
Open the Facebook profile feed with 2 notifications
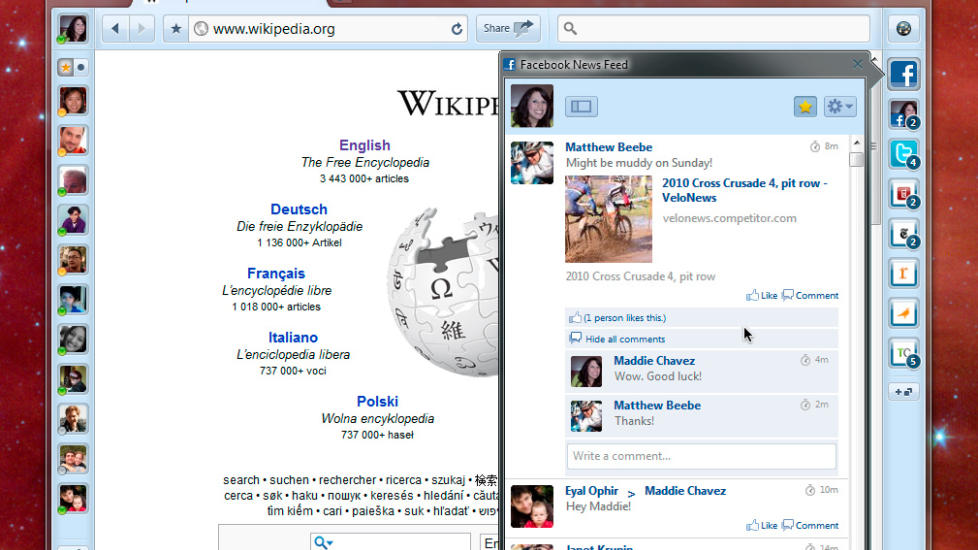[x=903, y=114]
